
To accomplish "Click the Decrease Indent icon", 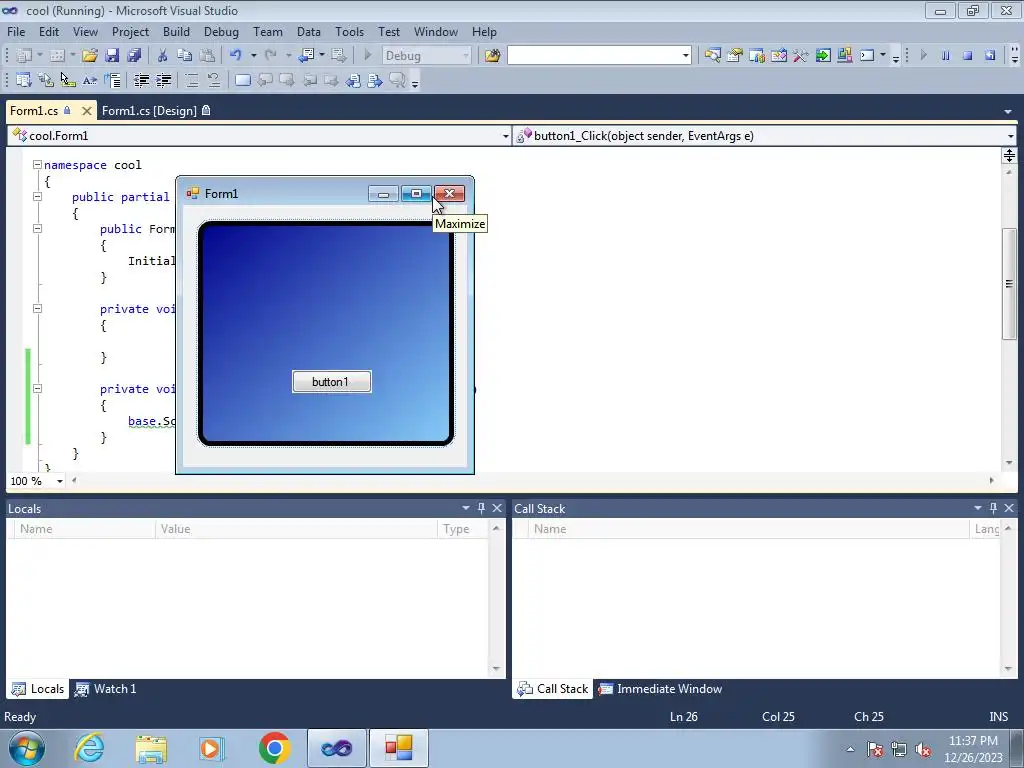I will [141, 80].
